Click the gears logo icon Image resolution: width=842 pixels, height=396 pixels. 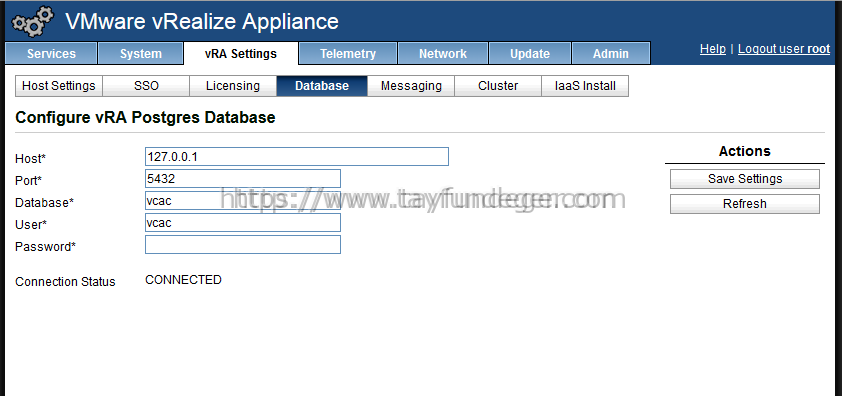point(32,20)
